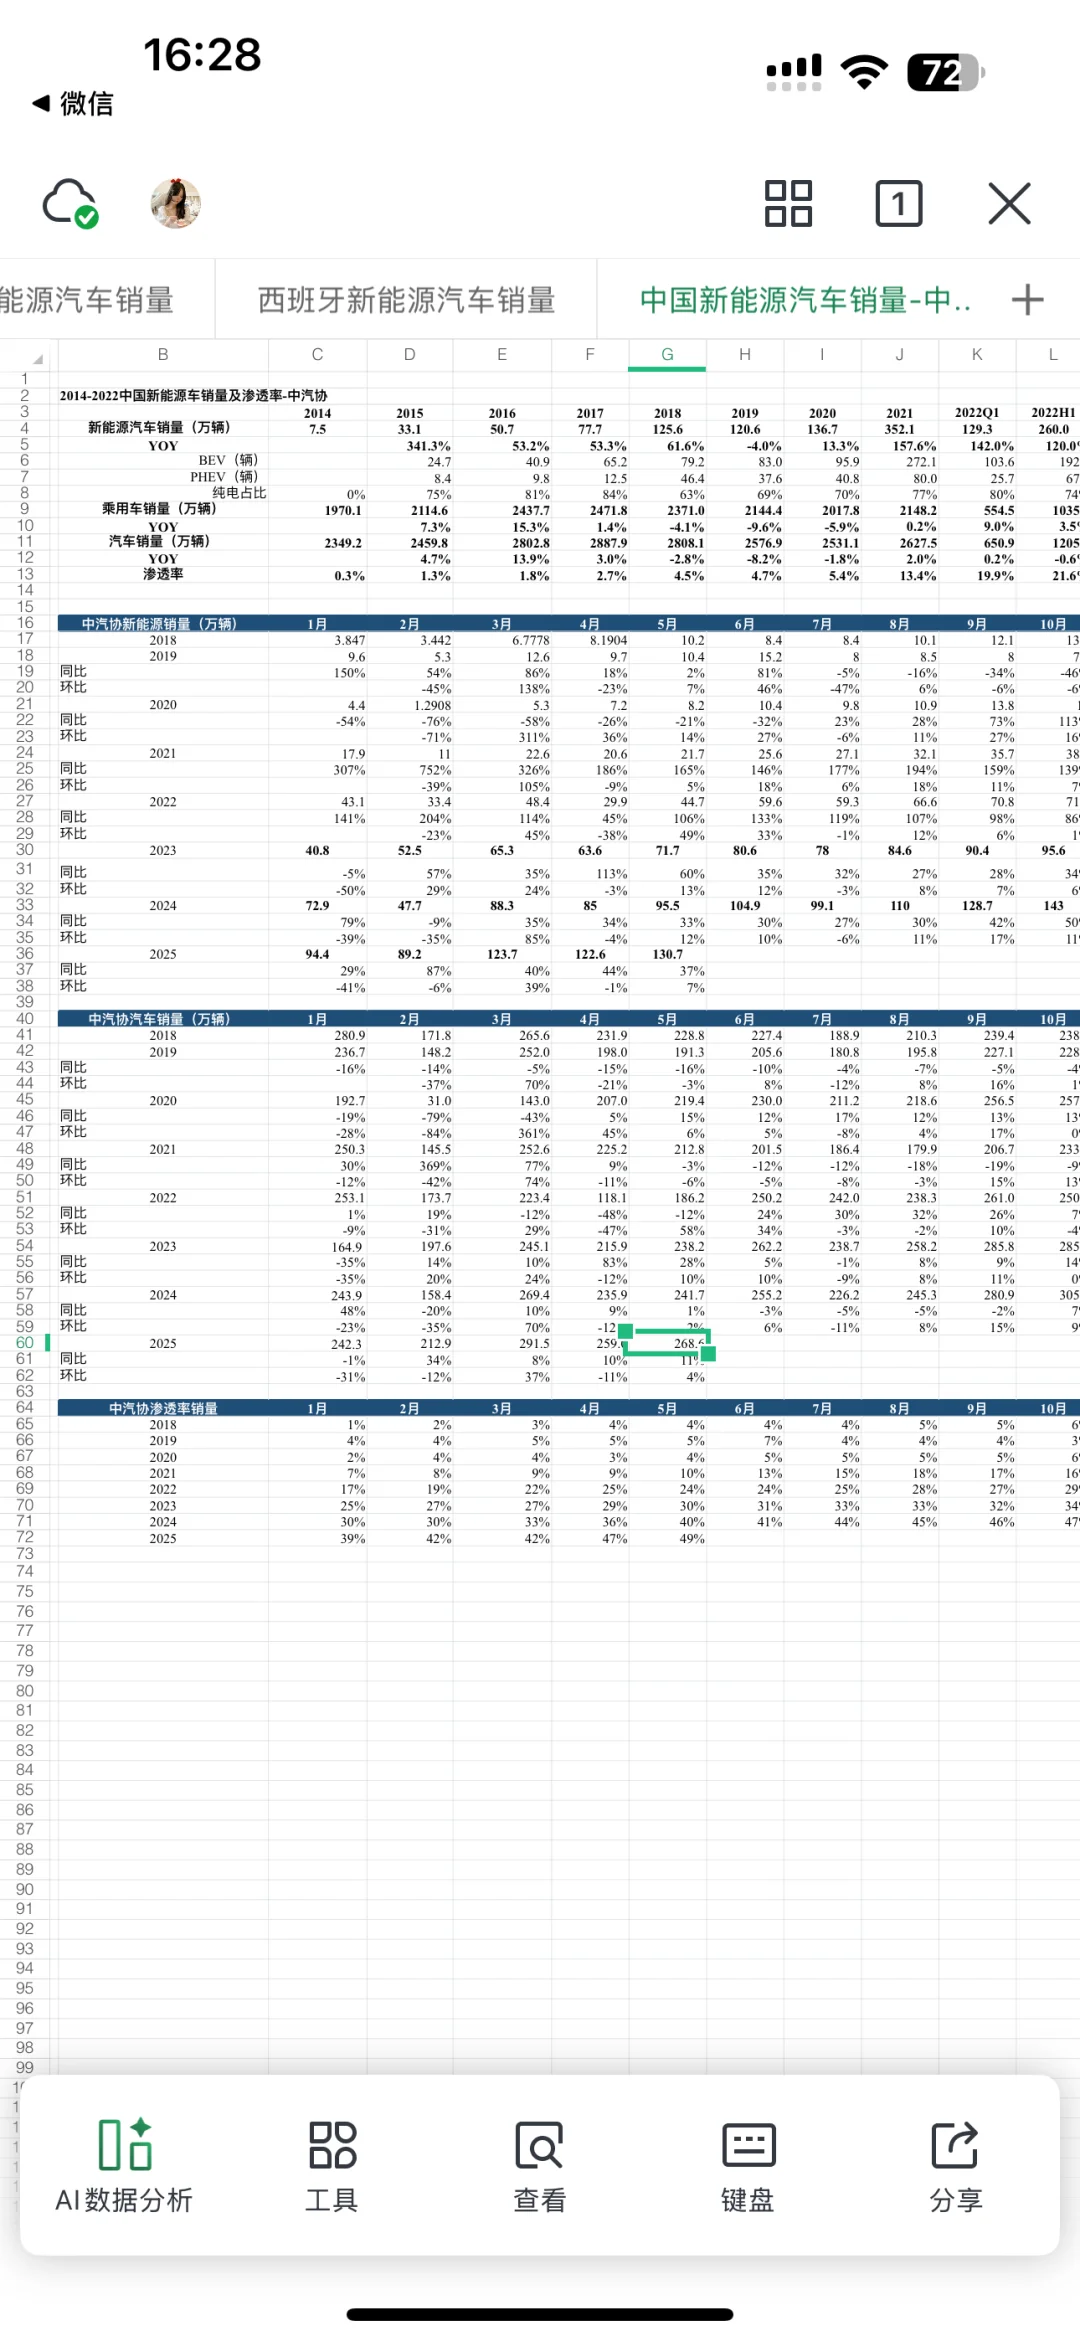Viewport: 1080px width, 2341px height.
Task: Select highlighted column G header
Action: point(667,354)
